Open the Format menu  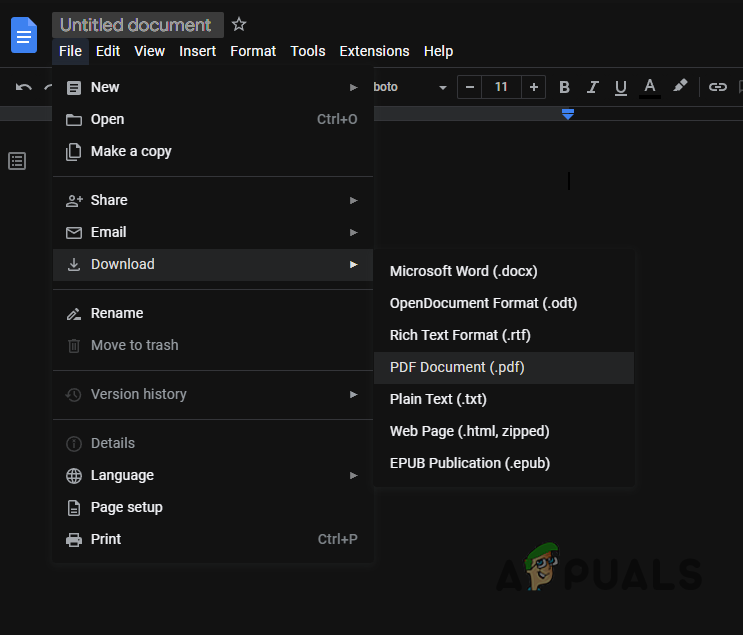pos(253,51)
